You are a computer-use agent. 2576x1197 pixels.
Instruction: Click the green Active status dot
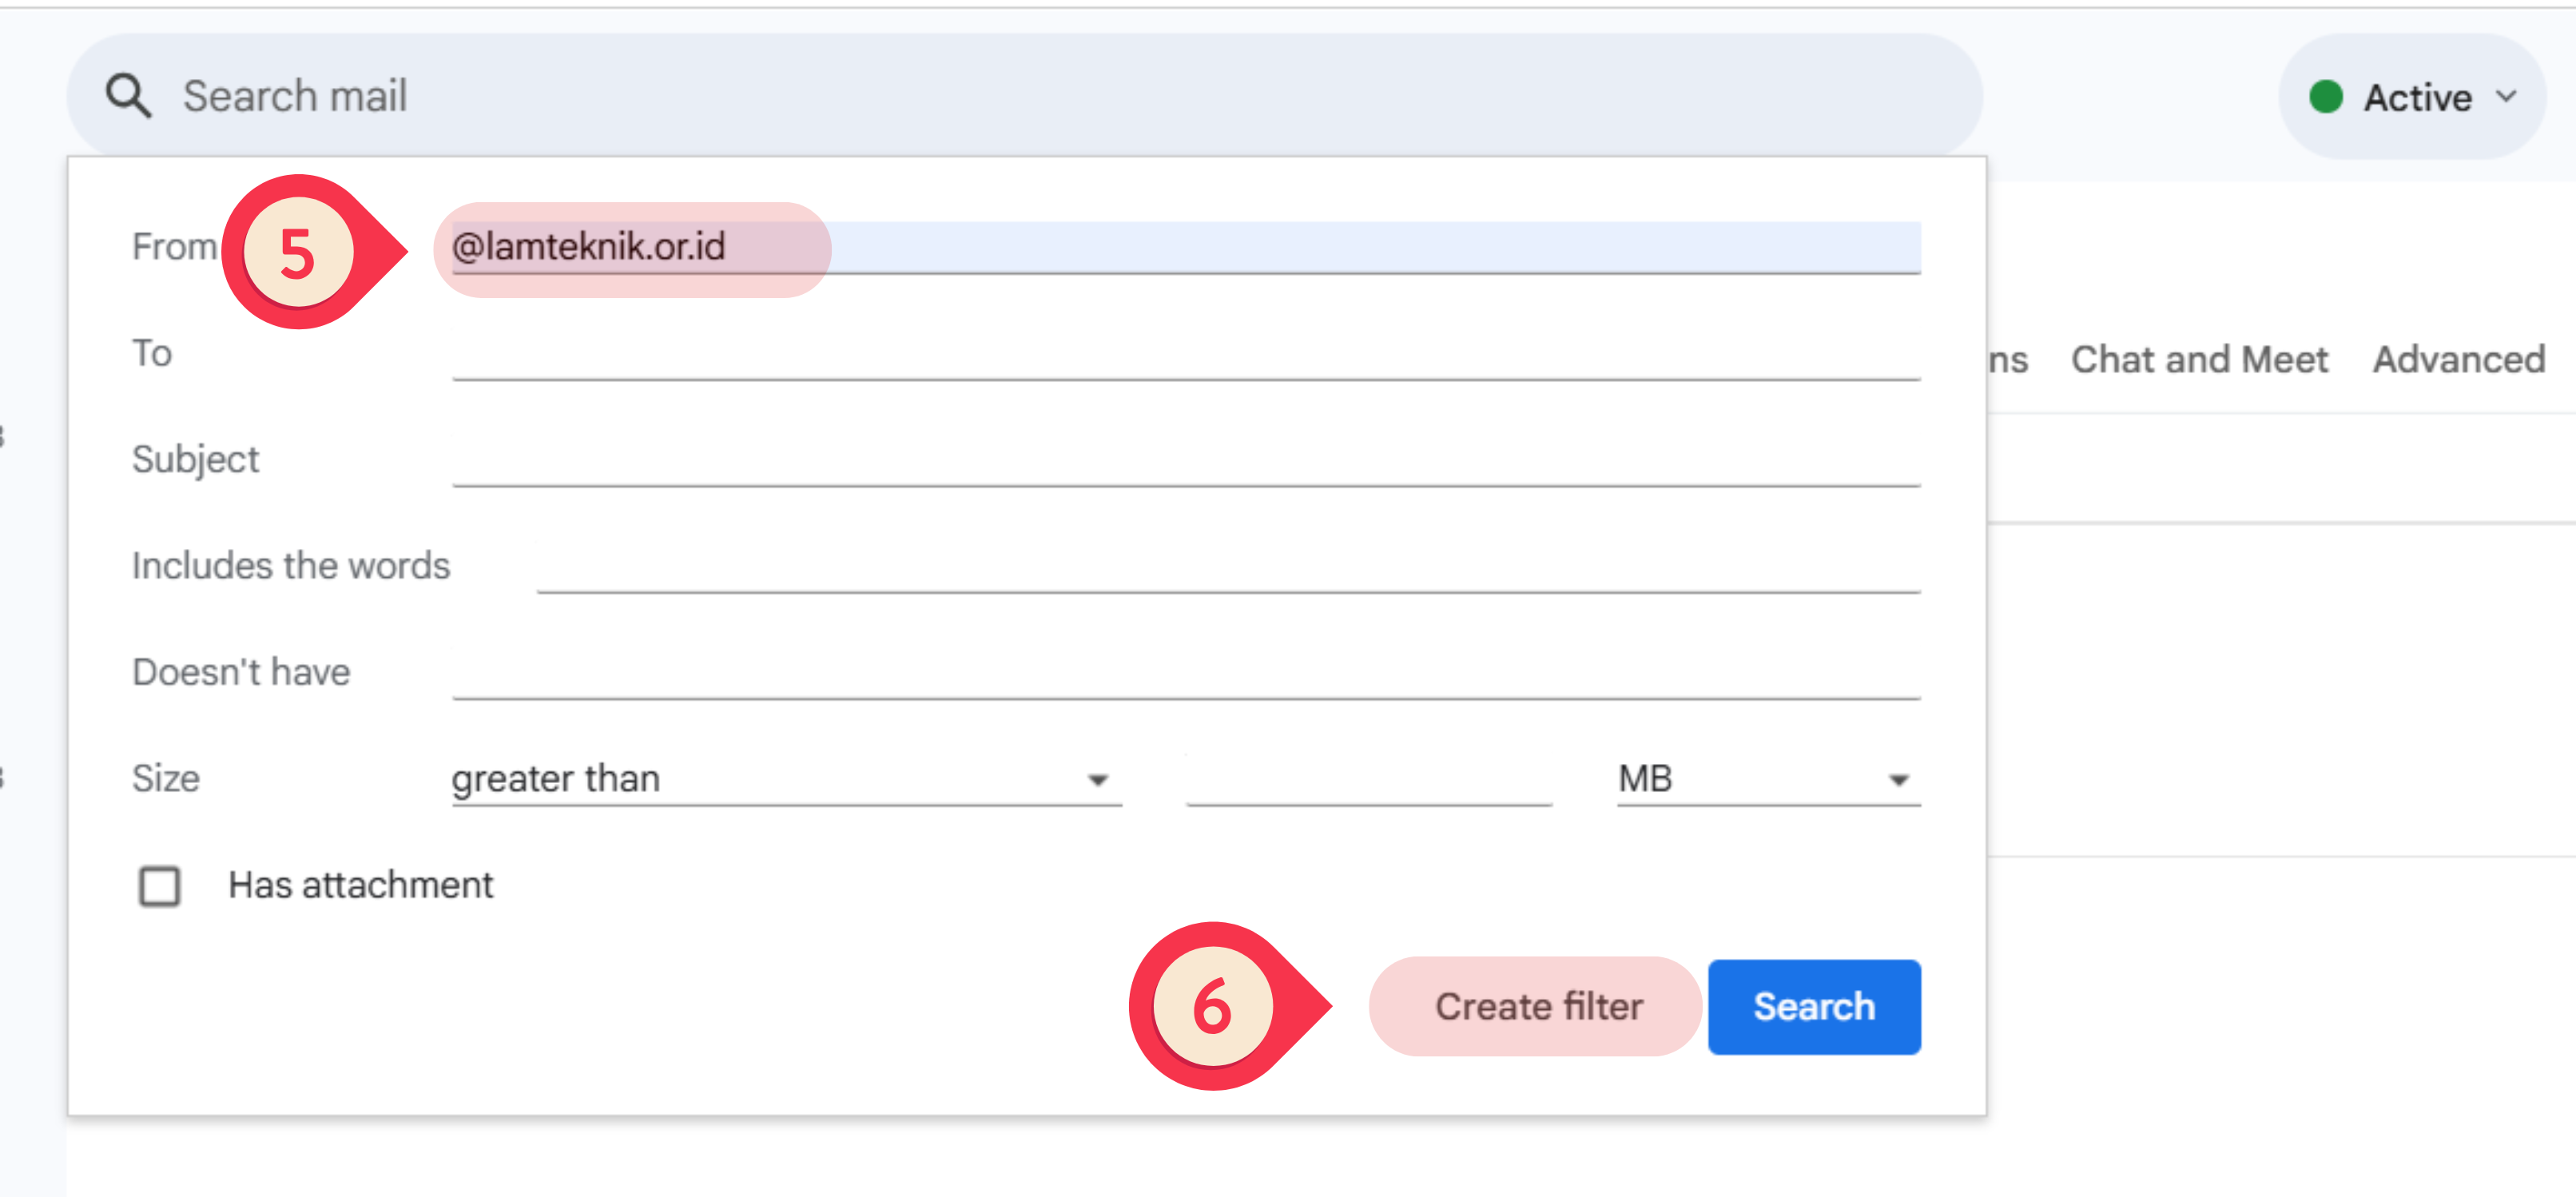2325,97
